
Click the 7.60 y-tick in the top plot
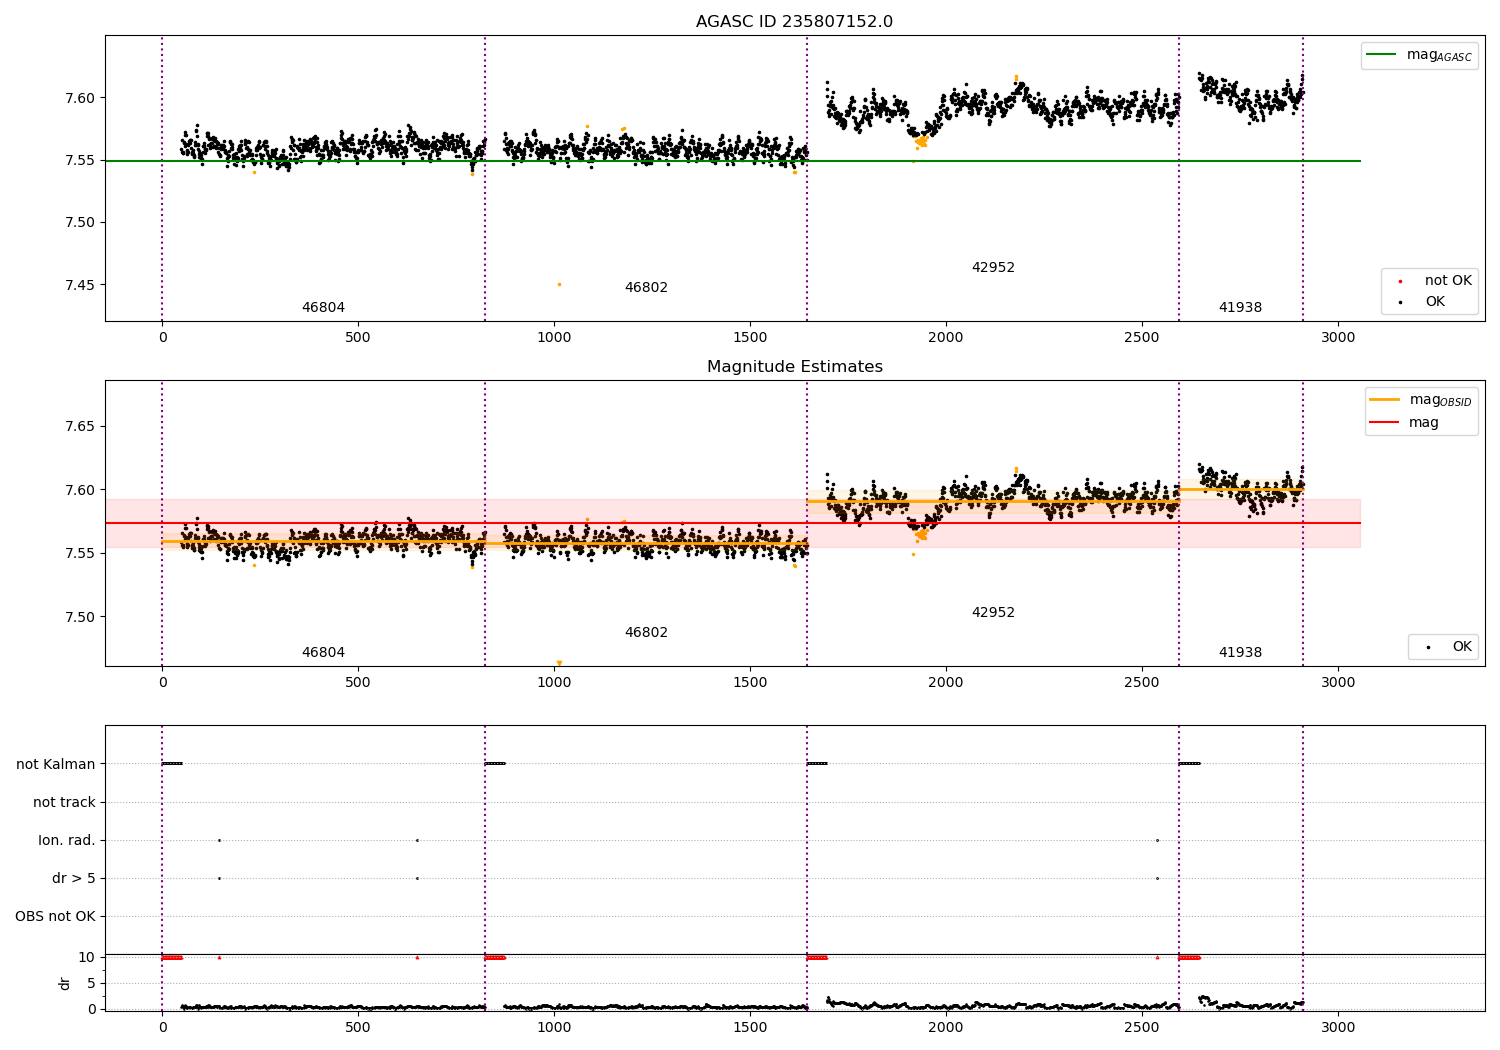click(x=78, y=98)
